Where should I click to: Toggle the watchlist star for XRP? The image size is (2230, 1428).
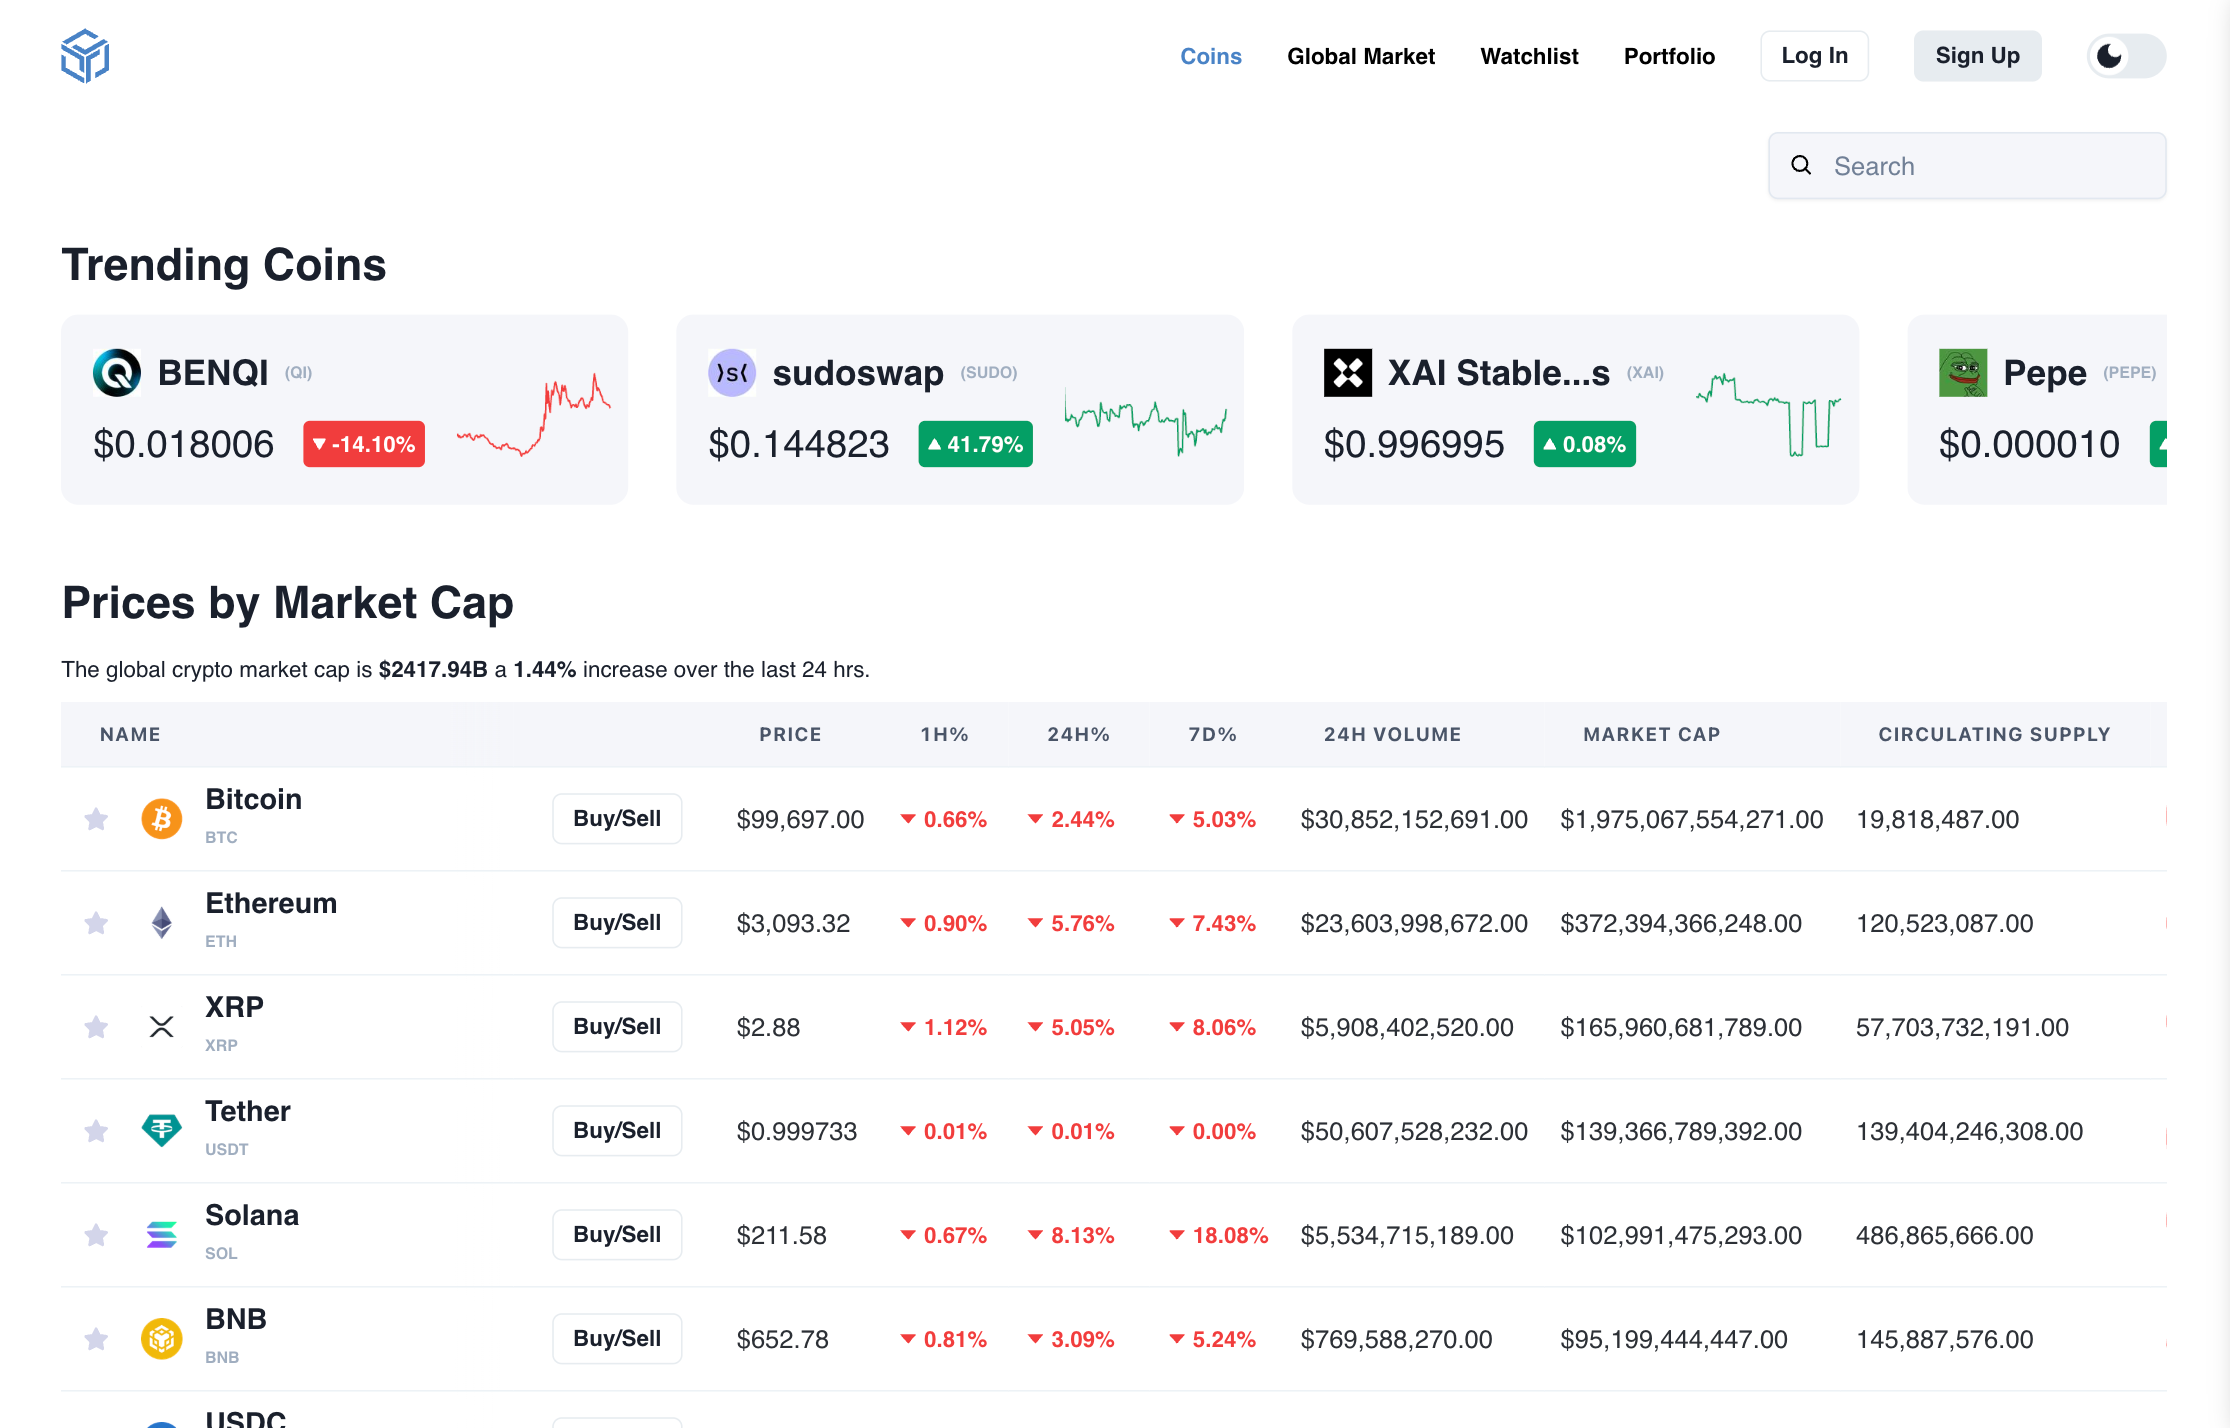[96, 1027]
